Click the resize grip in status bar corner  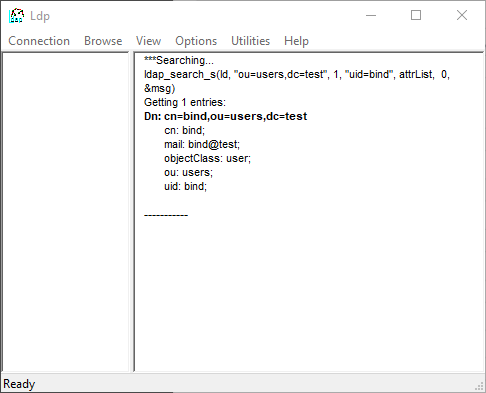coord(479,386)
